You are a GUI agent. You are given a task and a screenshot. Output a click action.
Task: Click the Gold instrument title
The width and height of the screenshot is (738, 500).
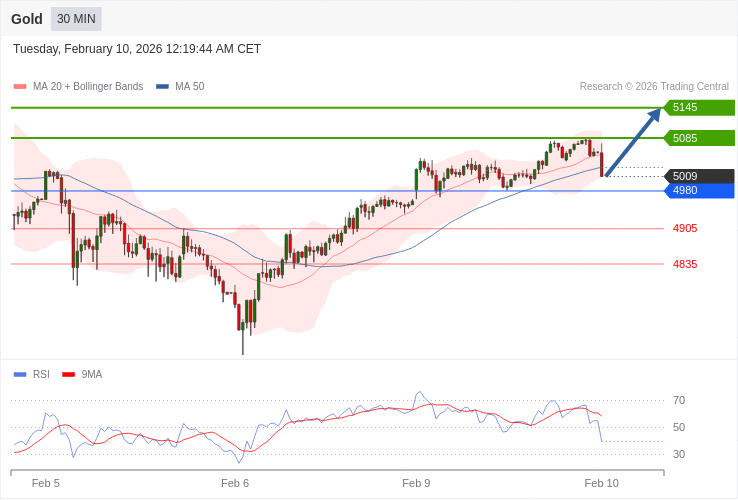(27, 19)
